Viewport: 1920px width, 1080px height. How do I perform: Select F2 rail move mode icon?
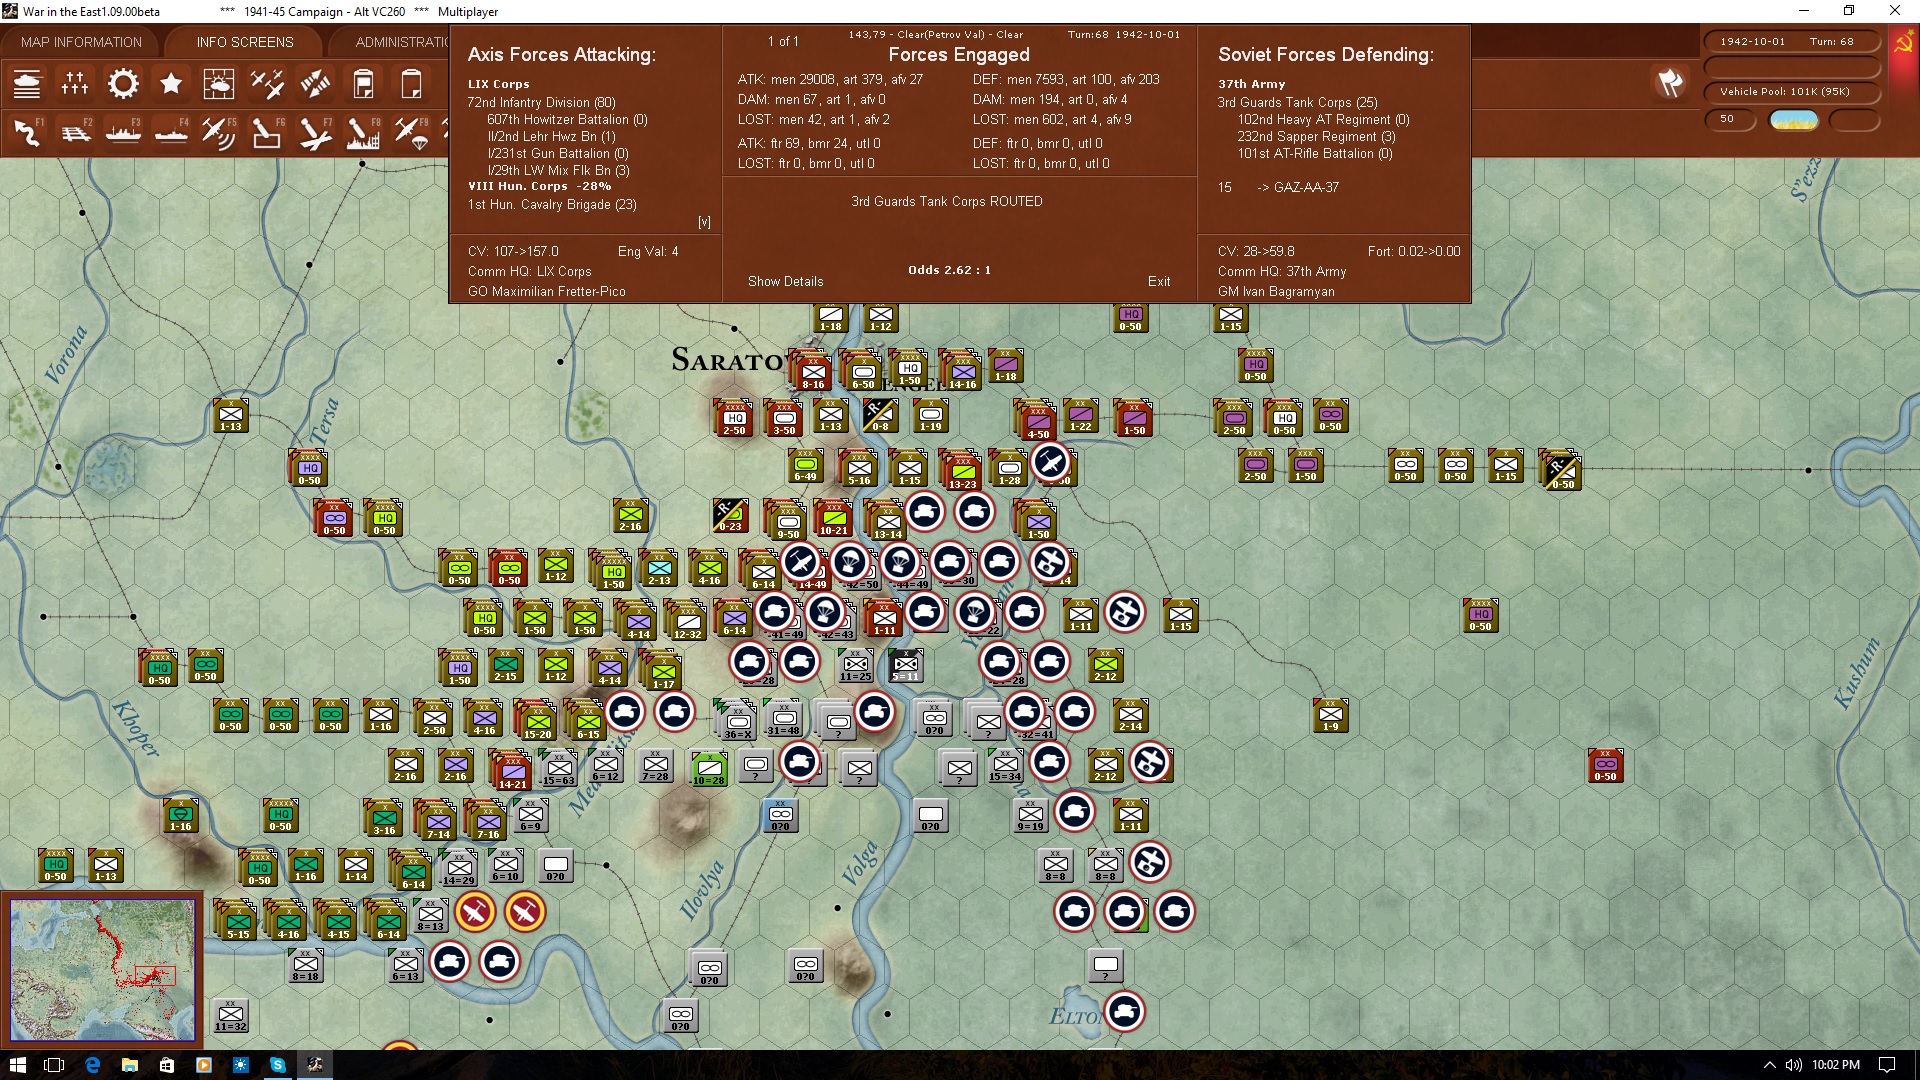[x=75, y=132]
